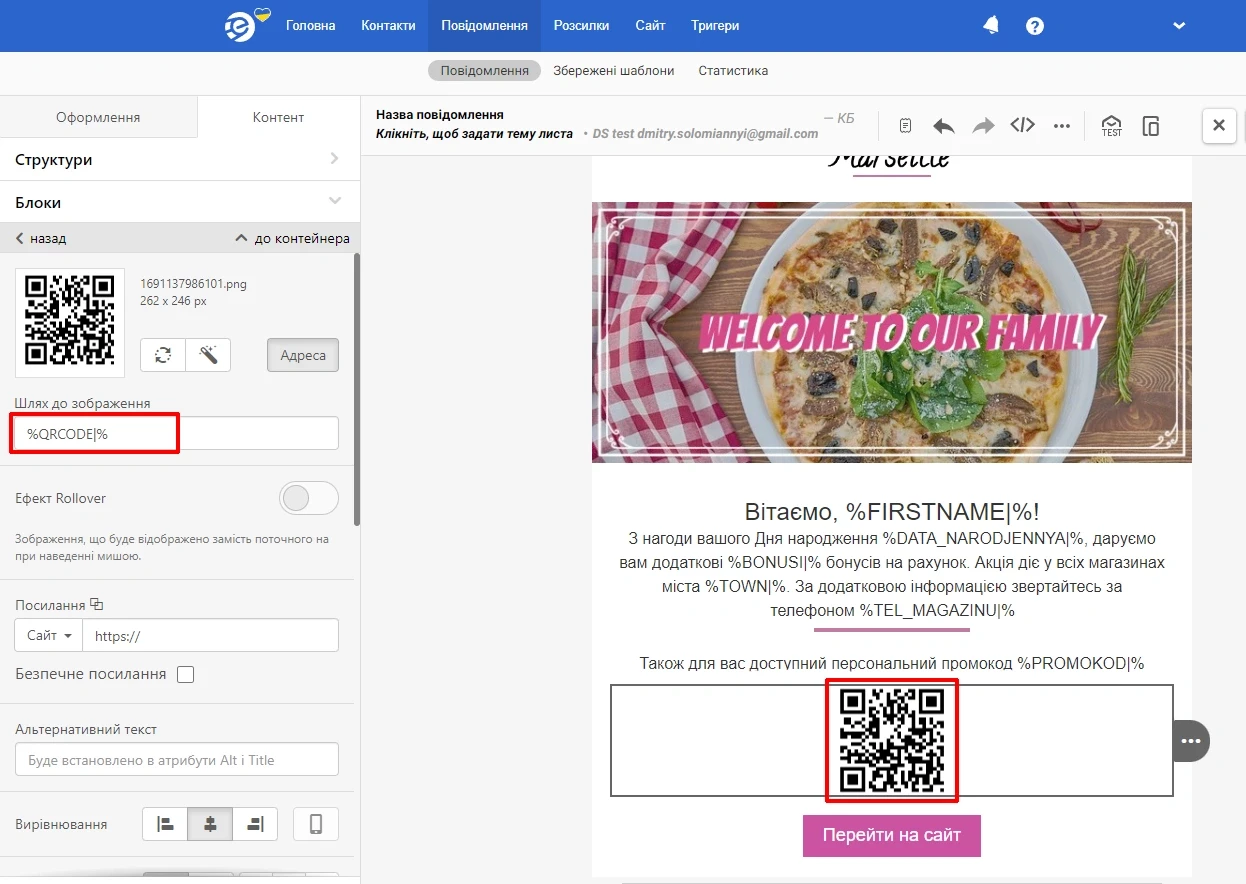
Task: Toggle the Ефект Rollover switch
Action: 308,498
